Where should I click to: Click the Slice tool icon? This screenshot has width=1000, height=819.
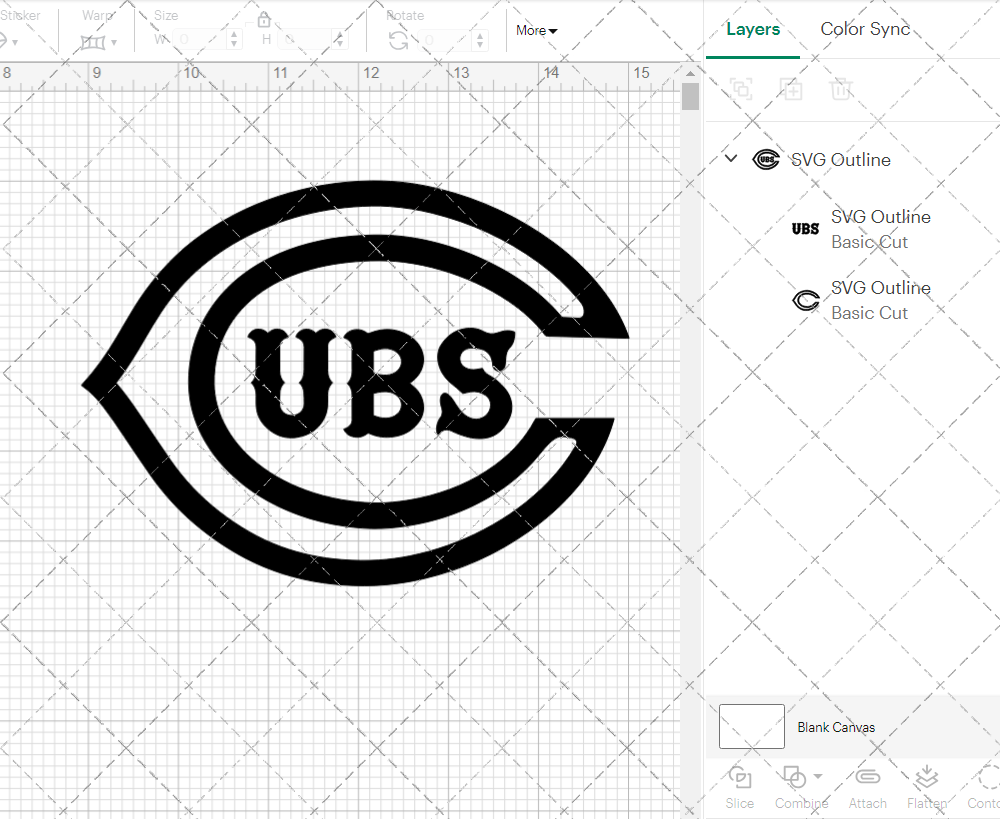point(740,777)
